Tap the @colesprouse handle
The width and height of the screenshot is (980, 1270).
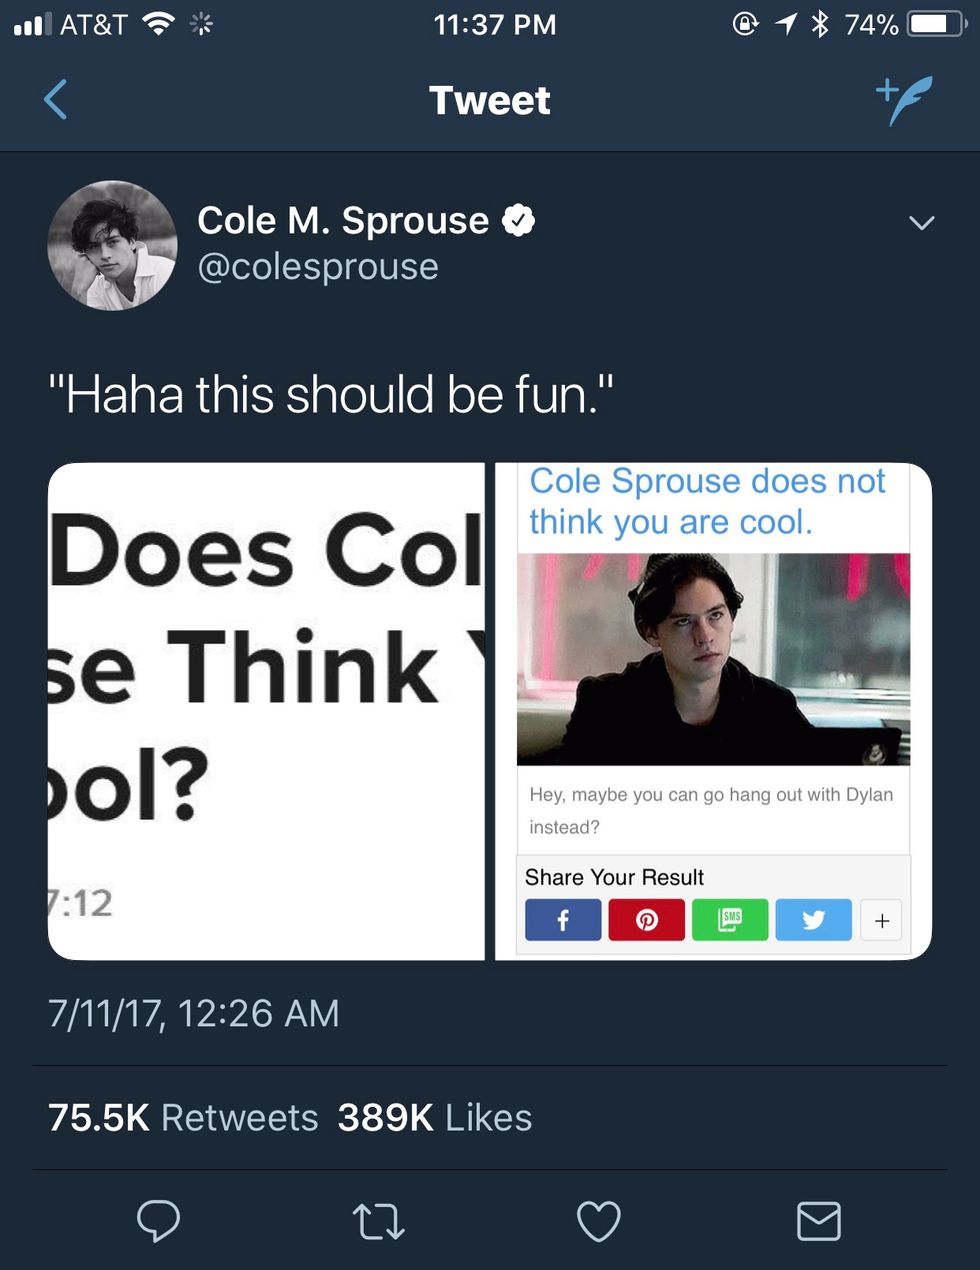click(x=318, y=267)
